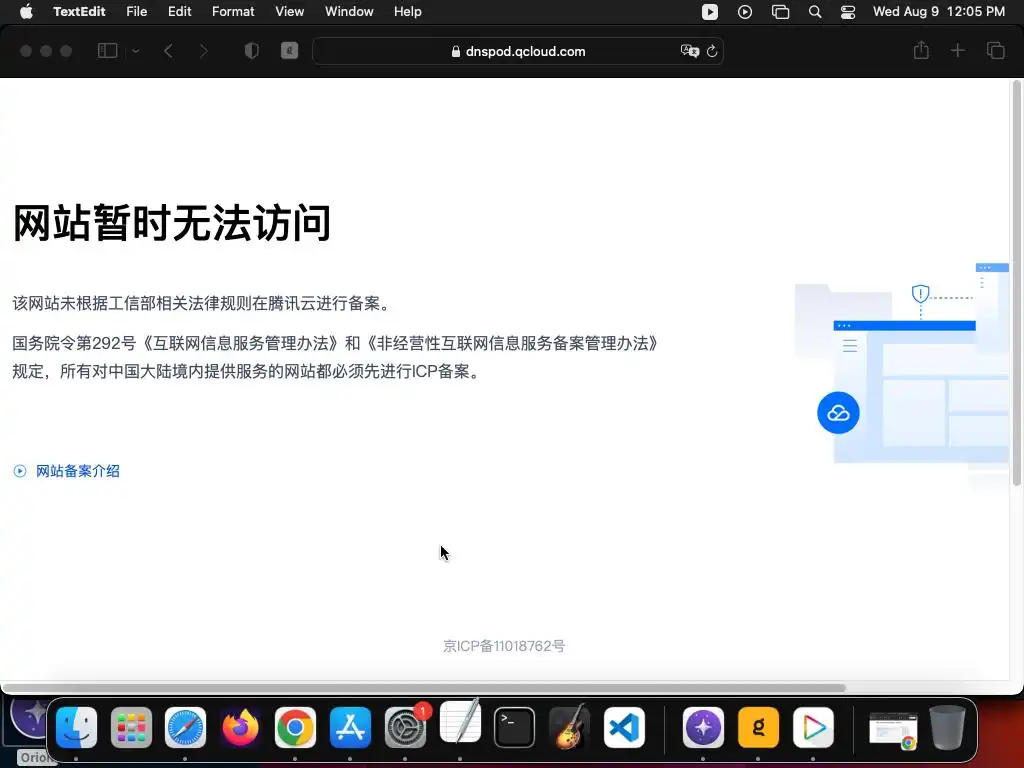Add a new tab with plus
The width and height of the screenshot is (1024, 768).
[957, 50]
